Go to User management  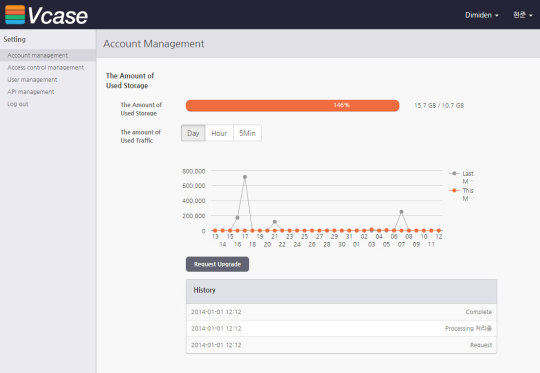click(x=32, y=80)
